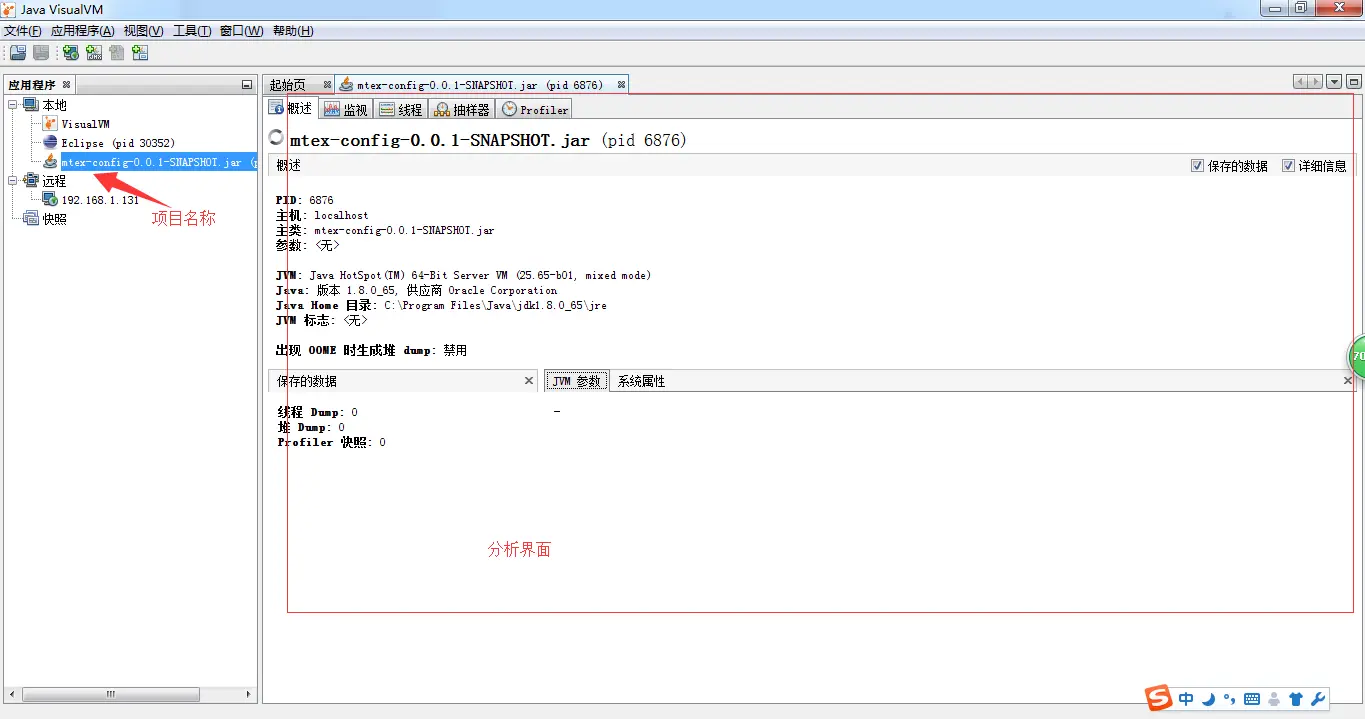1365x719 pixels.
Task: Click the Add JMX Connection toolbar icon
Action: tap(94, 53)
